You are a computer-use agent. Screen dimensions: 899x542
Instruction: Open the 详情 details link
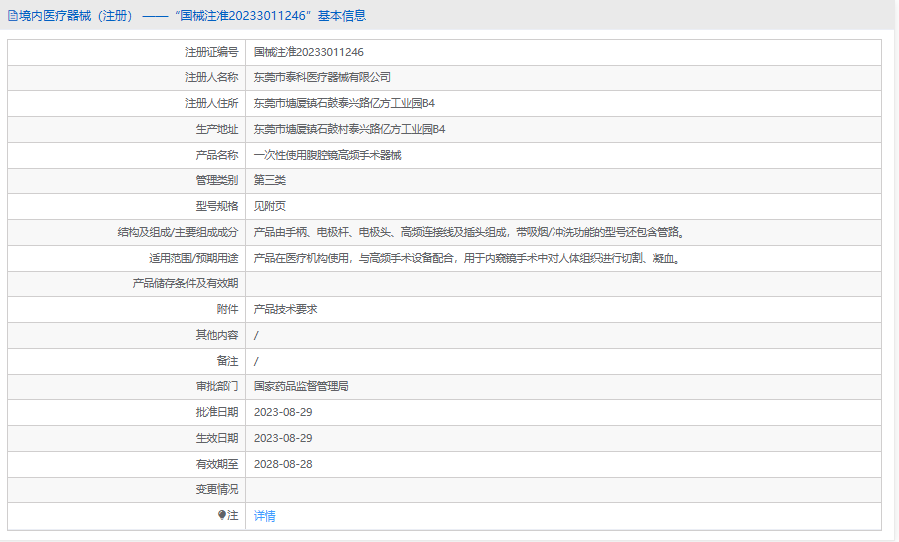point(264,516)
